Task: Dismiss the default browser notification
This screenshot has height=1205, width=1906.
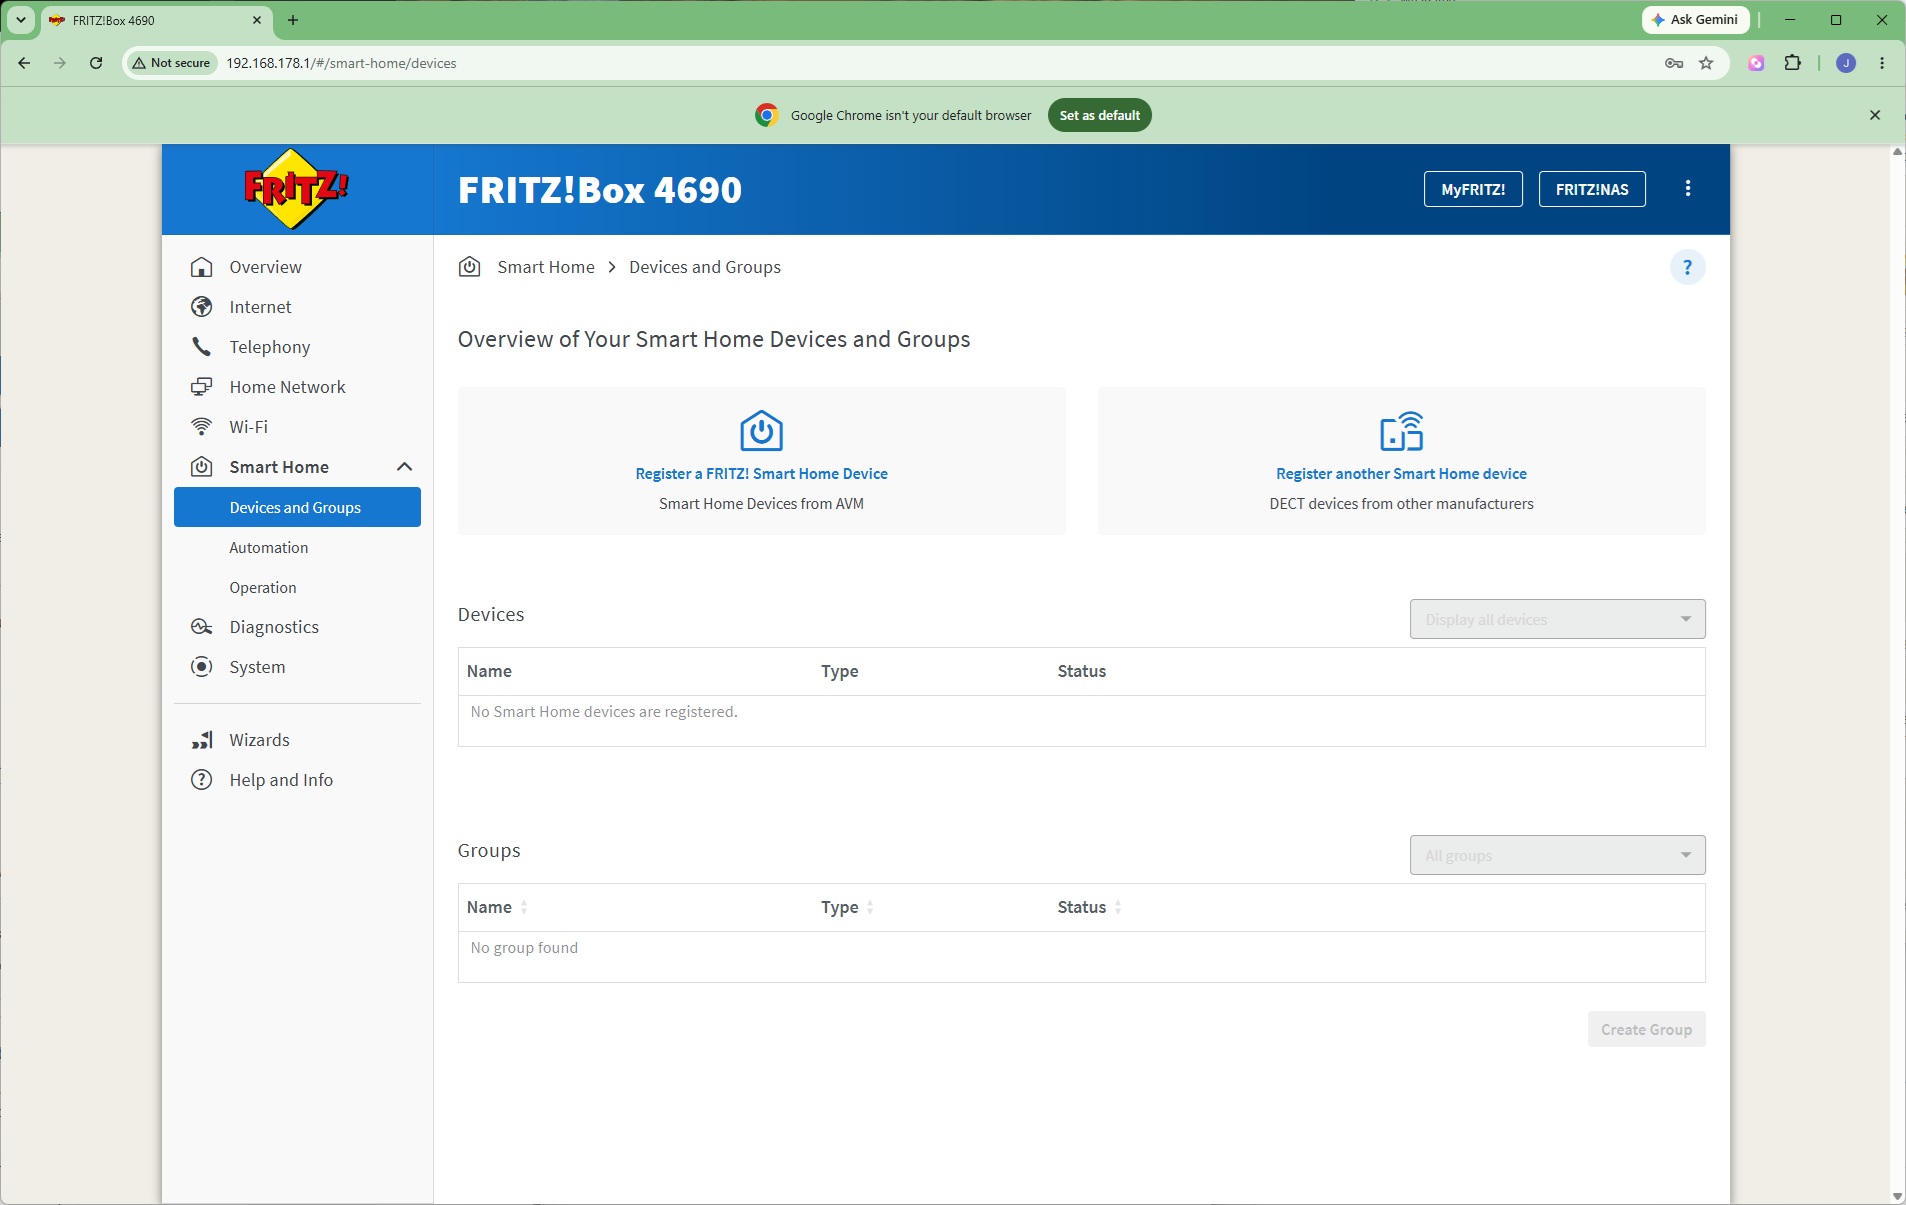Action: point(1875,115)
